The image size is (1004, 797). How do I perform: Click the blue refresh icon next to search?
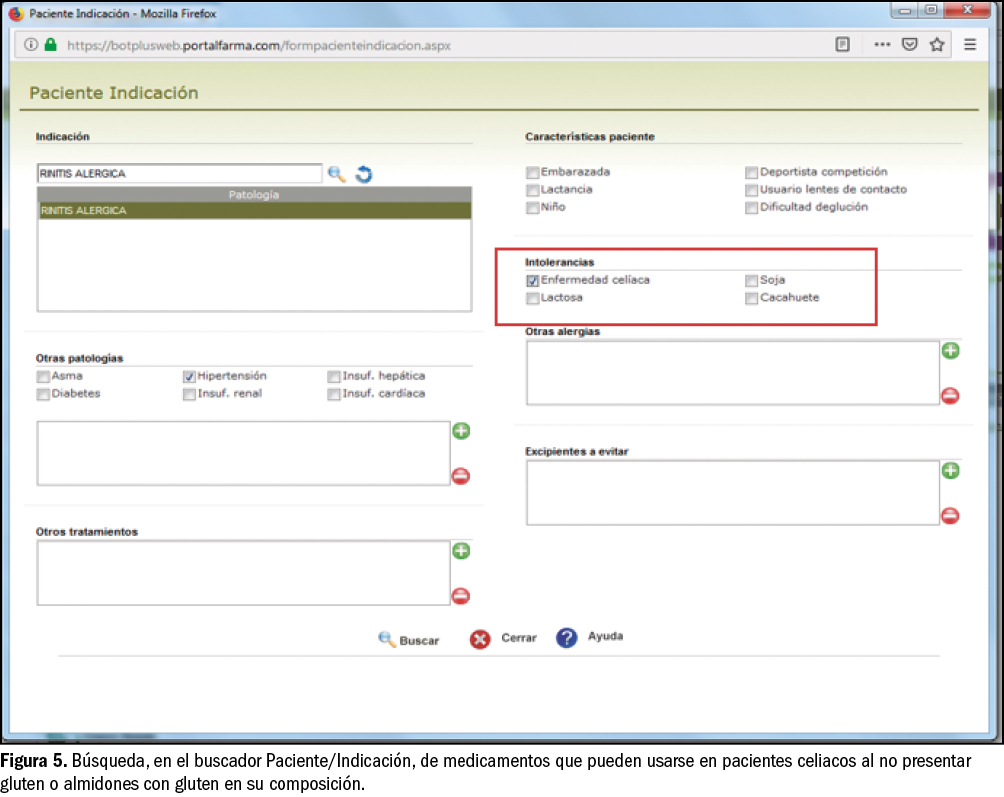[x=364, y=174]
